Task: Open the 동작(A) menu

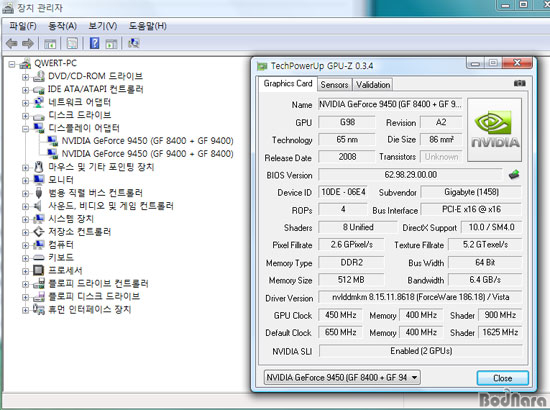Action: [62, 26]
